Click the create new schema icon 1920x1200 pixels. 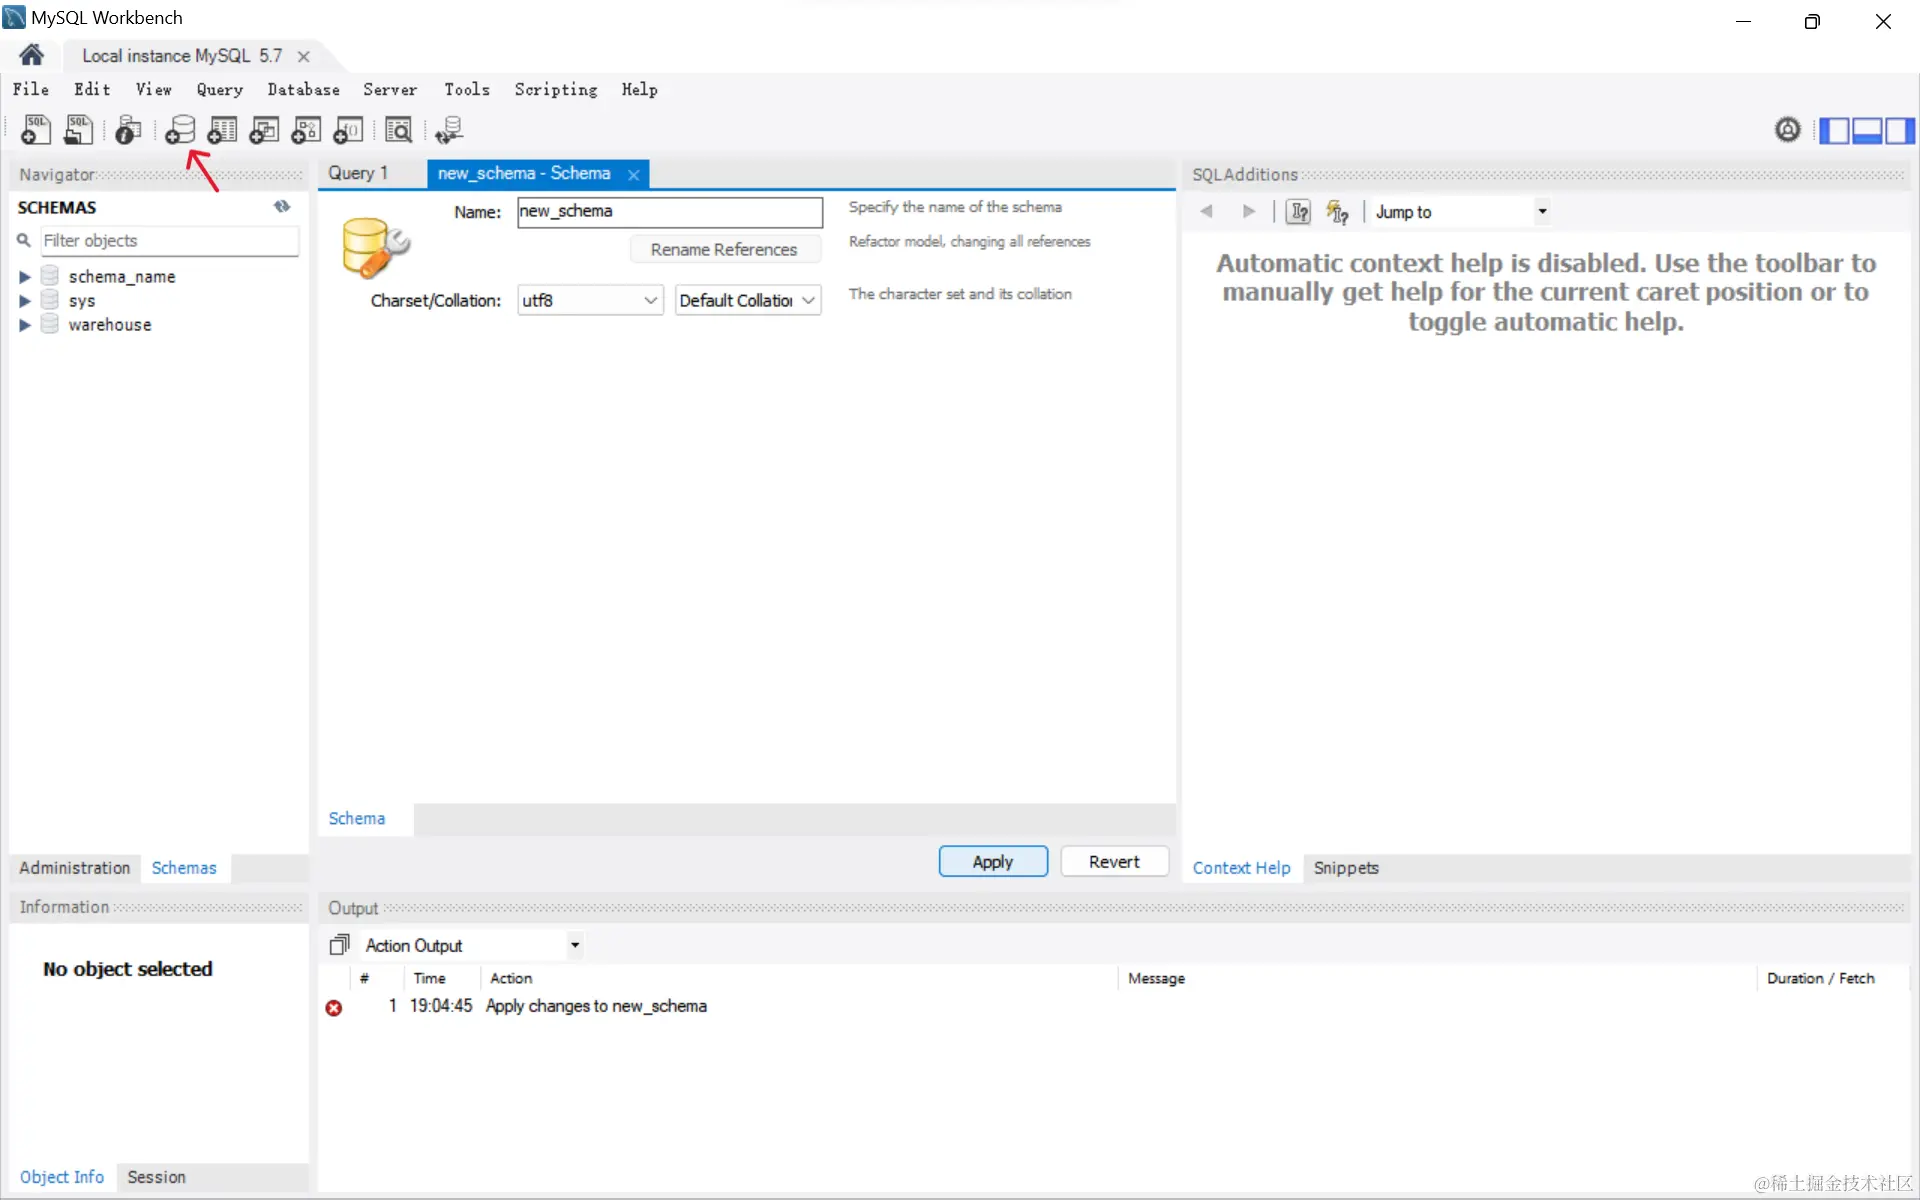[180, 130]
